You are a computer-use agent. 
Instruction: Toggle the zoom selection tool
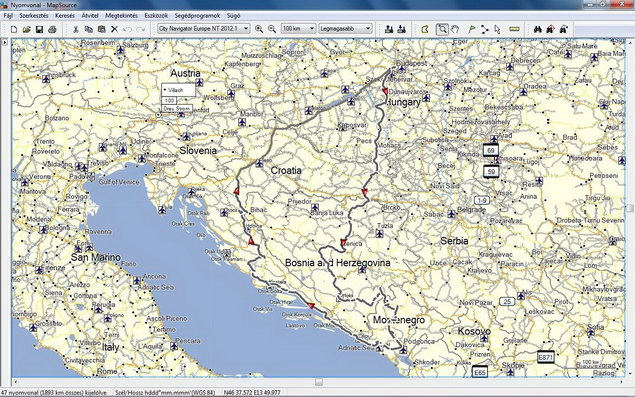(x=442, y=29)
